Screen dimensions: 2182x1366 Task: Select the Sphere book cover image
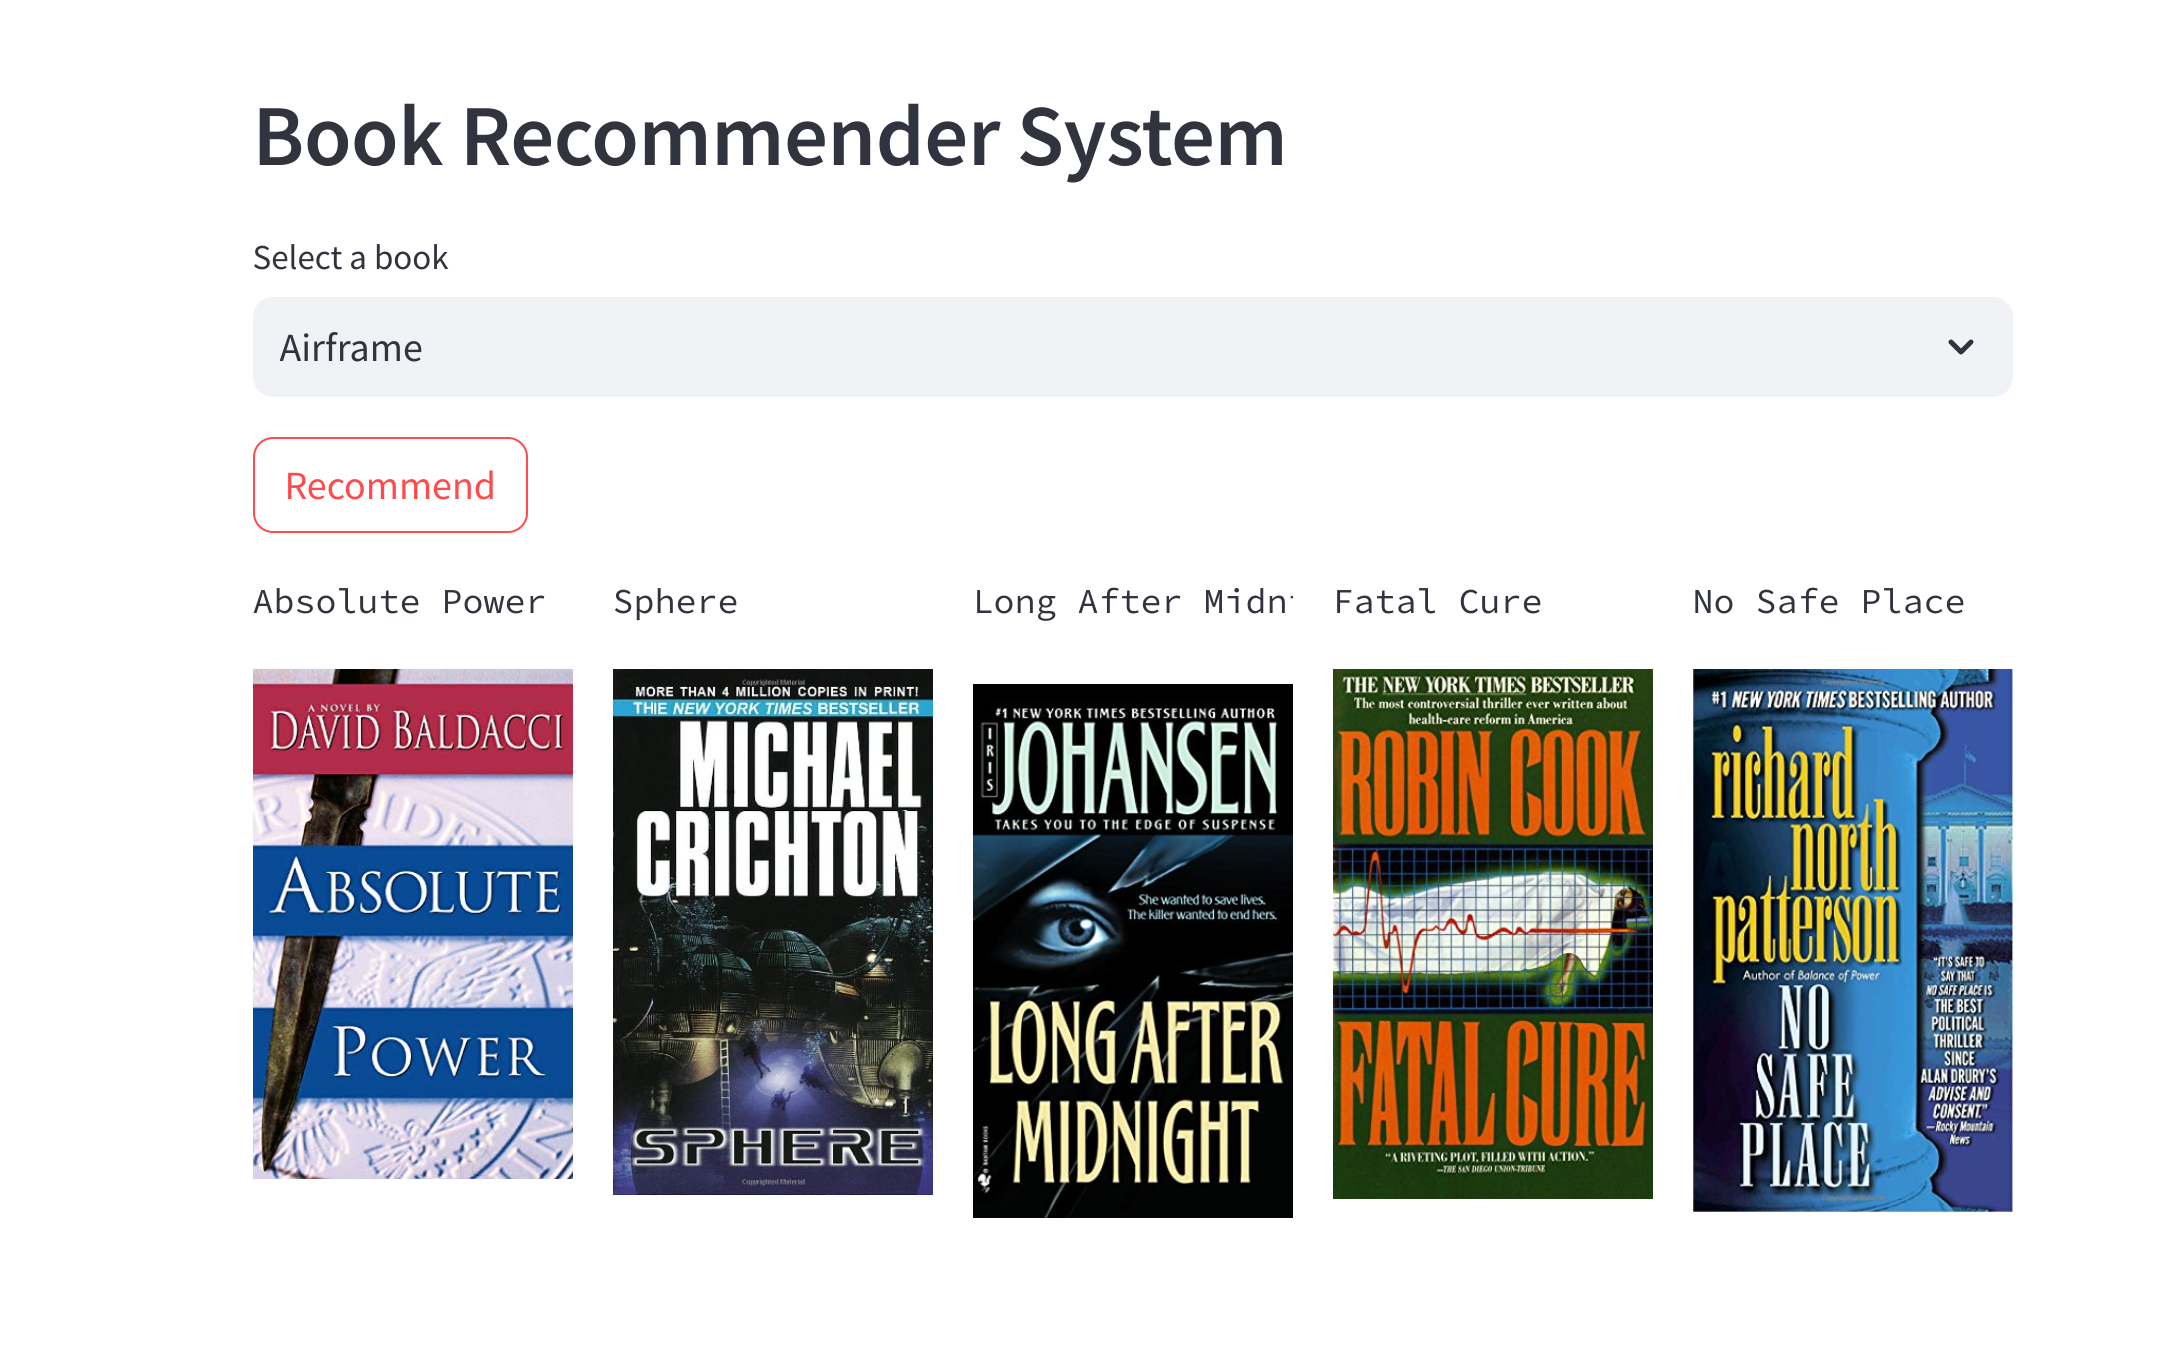point(773,931)
